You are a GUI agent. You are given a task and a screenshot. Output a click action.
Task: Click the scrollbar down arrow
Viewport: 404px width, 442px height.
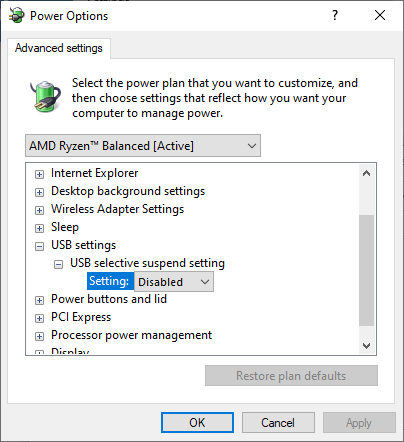[x=366, y=346]
